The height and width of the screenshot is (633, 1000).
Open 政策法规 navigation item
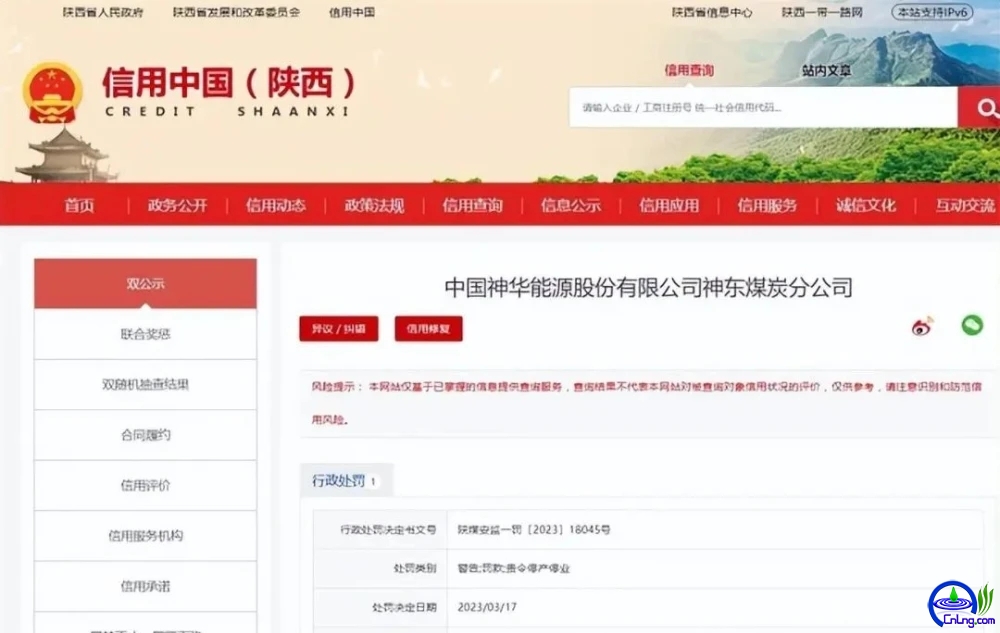[x=374, y=205]
